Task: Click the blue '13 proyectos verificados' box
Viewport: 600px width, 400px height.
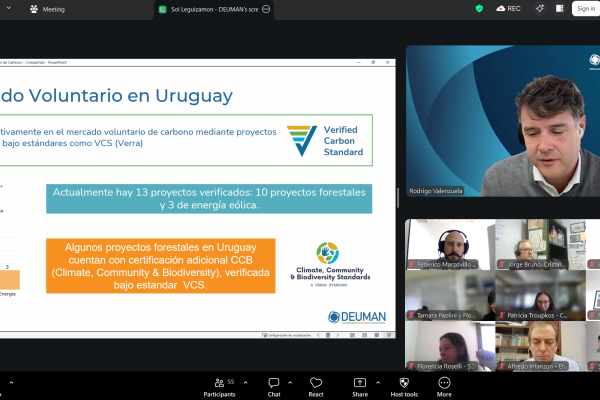Action: (209, 199)
